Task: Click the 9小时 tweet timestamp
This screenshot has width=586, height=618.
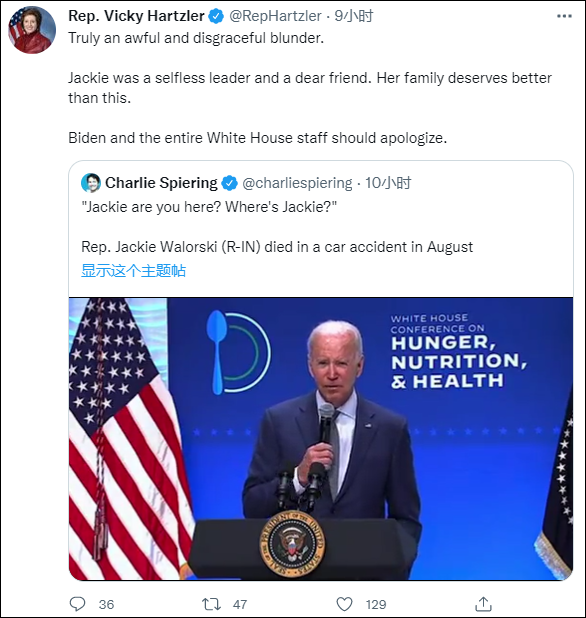Action: [354, 16]
